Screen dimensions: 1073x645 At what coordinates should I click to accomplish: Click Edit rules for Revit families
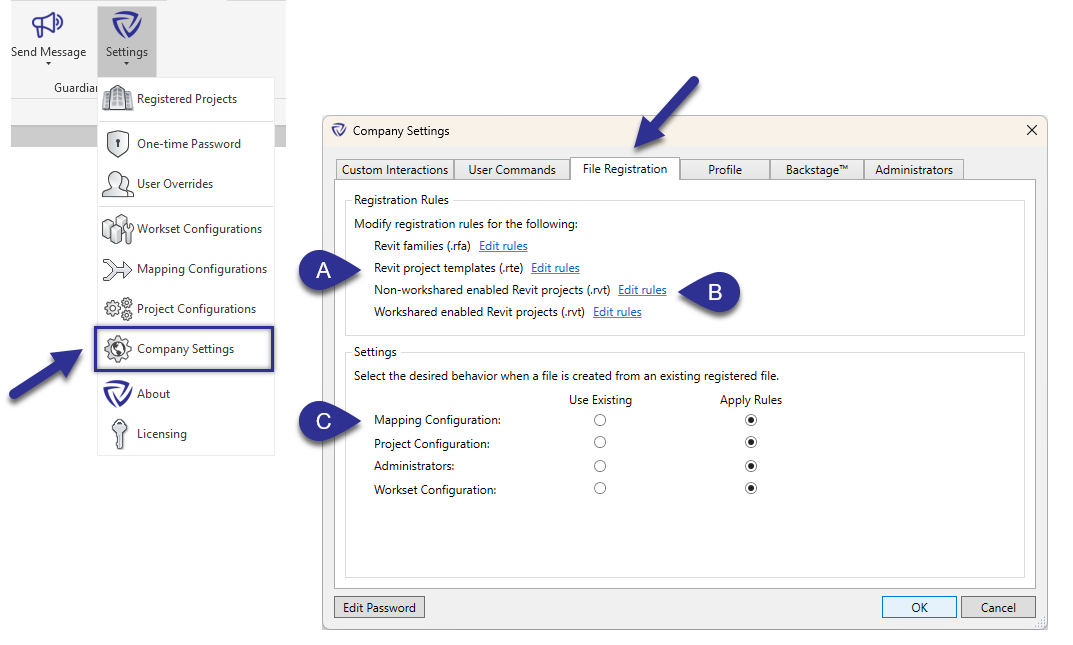point(503,245)
